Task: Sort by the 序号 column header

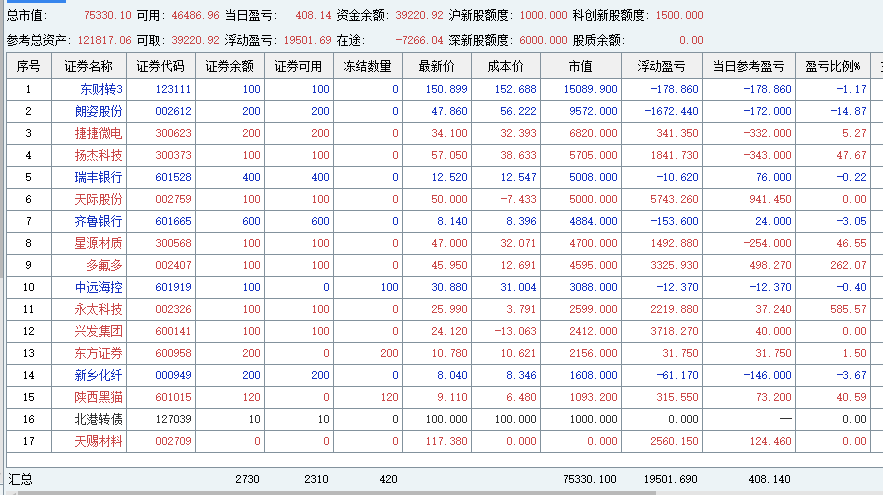Action: pyautogui.click(x=29, y=66)
